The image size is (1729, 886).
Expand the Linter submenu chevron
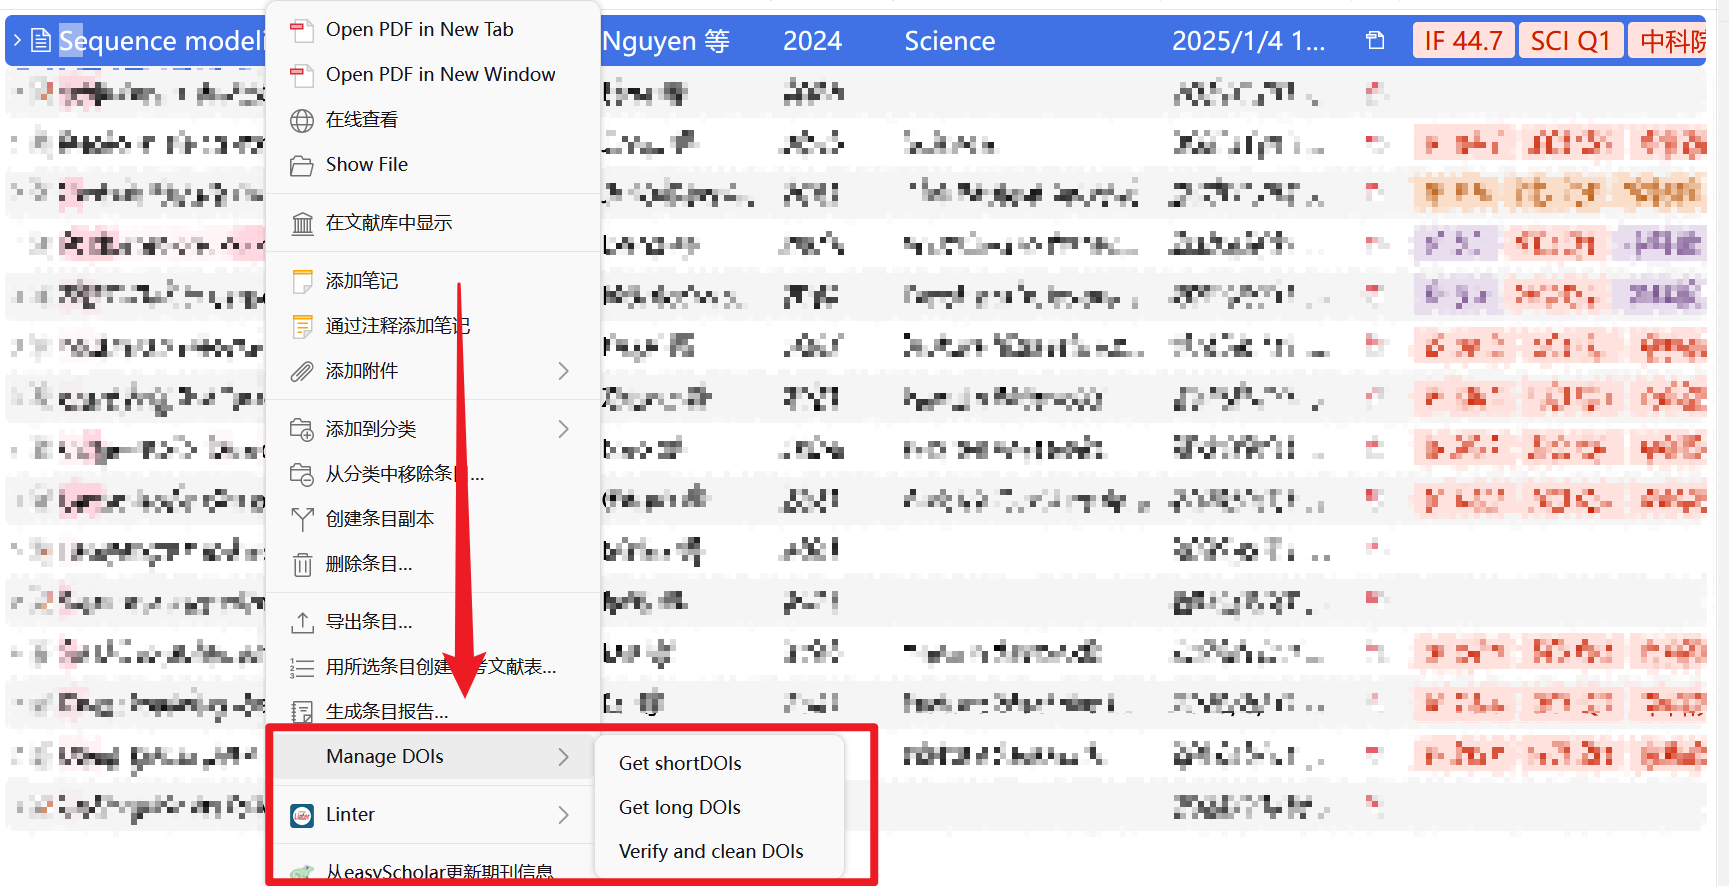tap(563, 815)
